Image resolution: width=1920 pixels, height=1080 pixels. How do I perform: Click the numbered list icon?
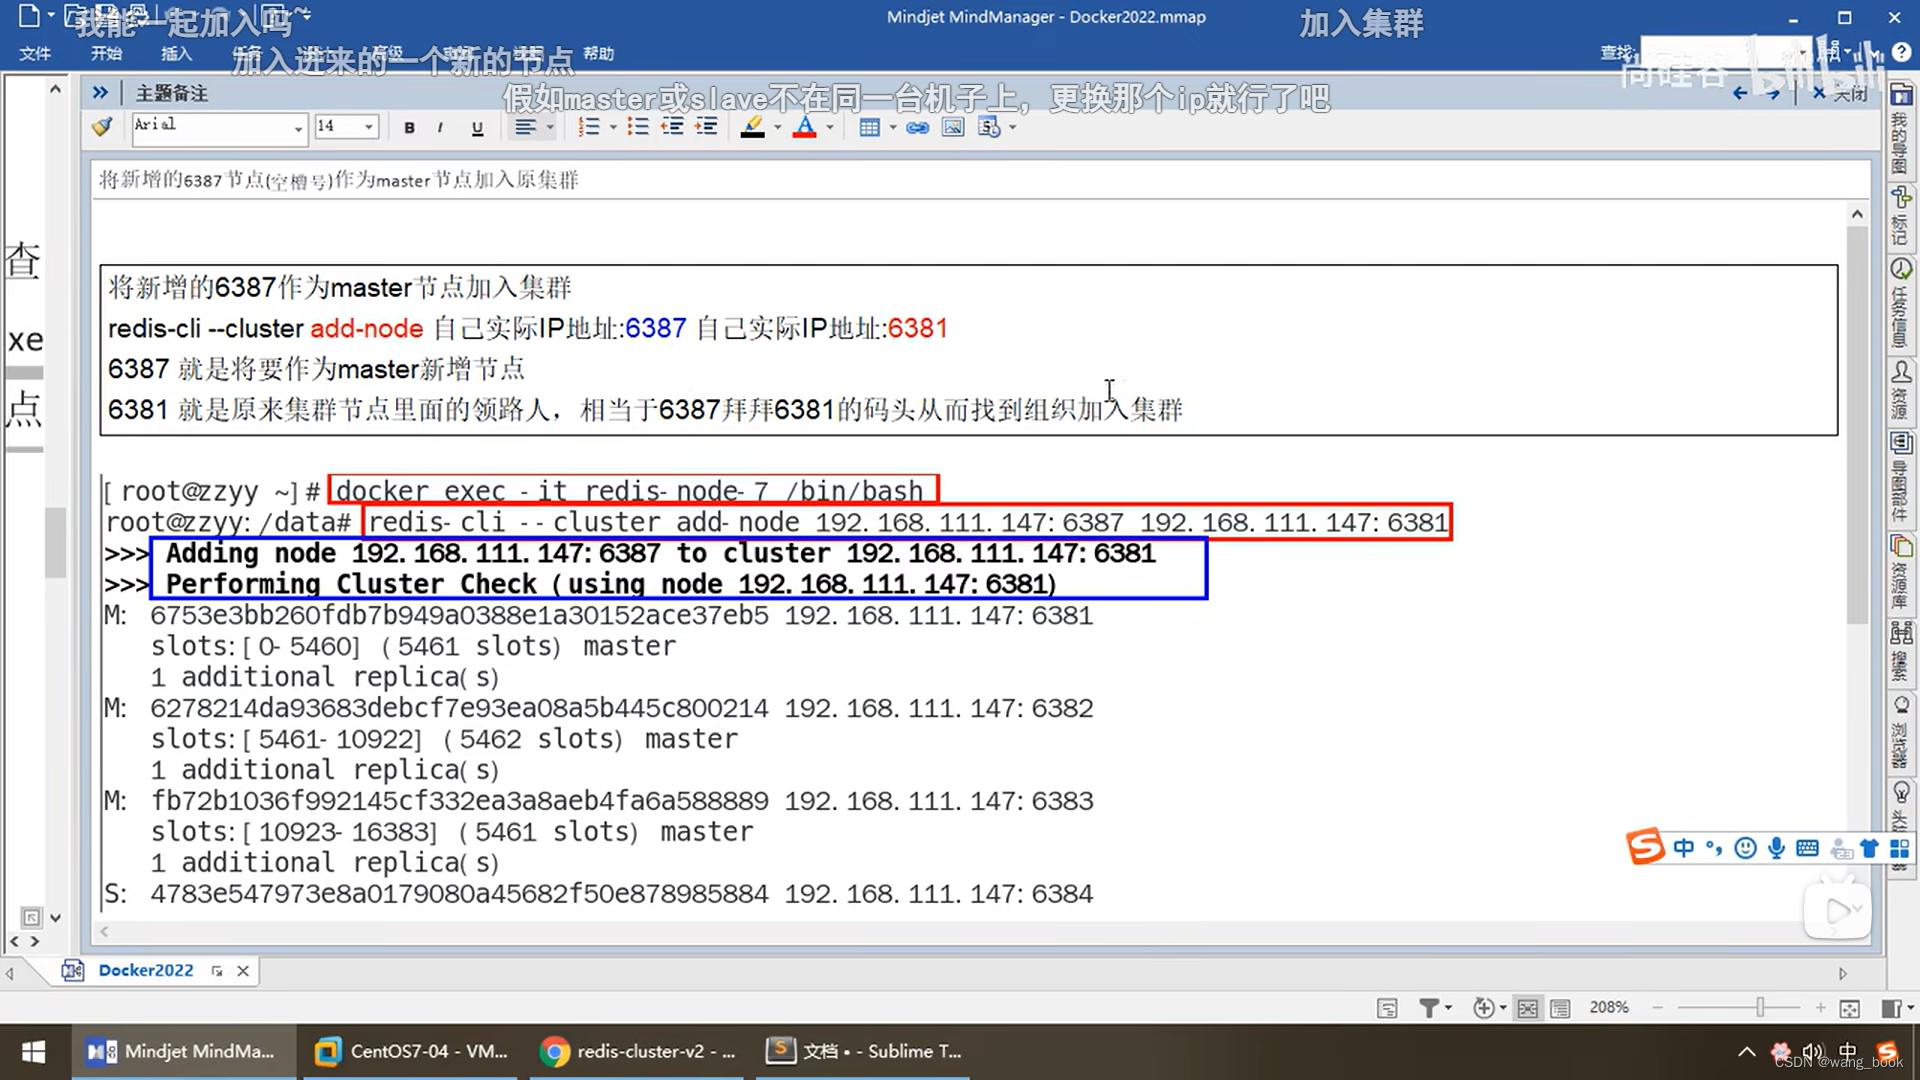(x=589, y=127)
